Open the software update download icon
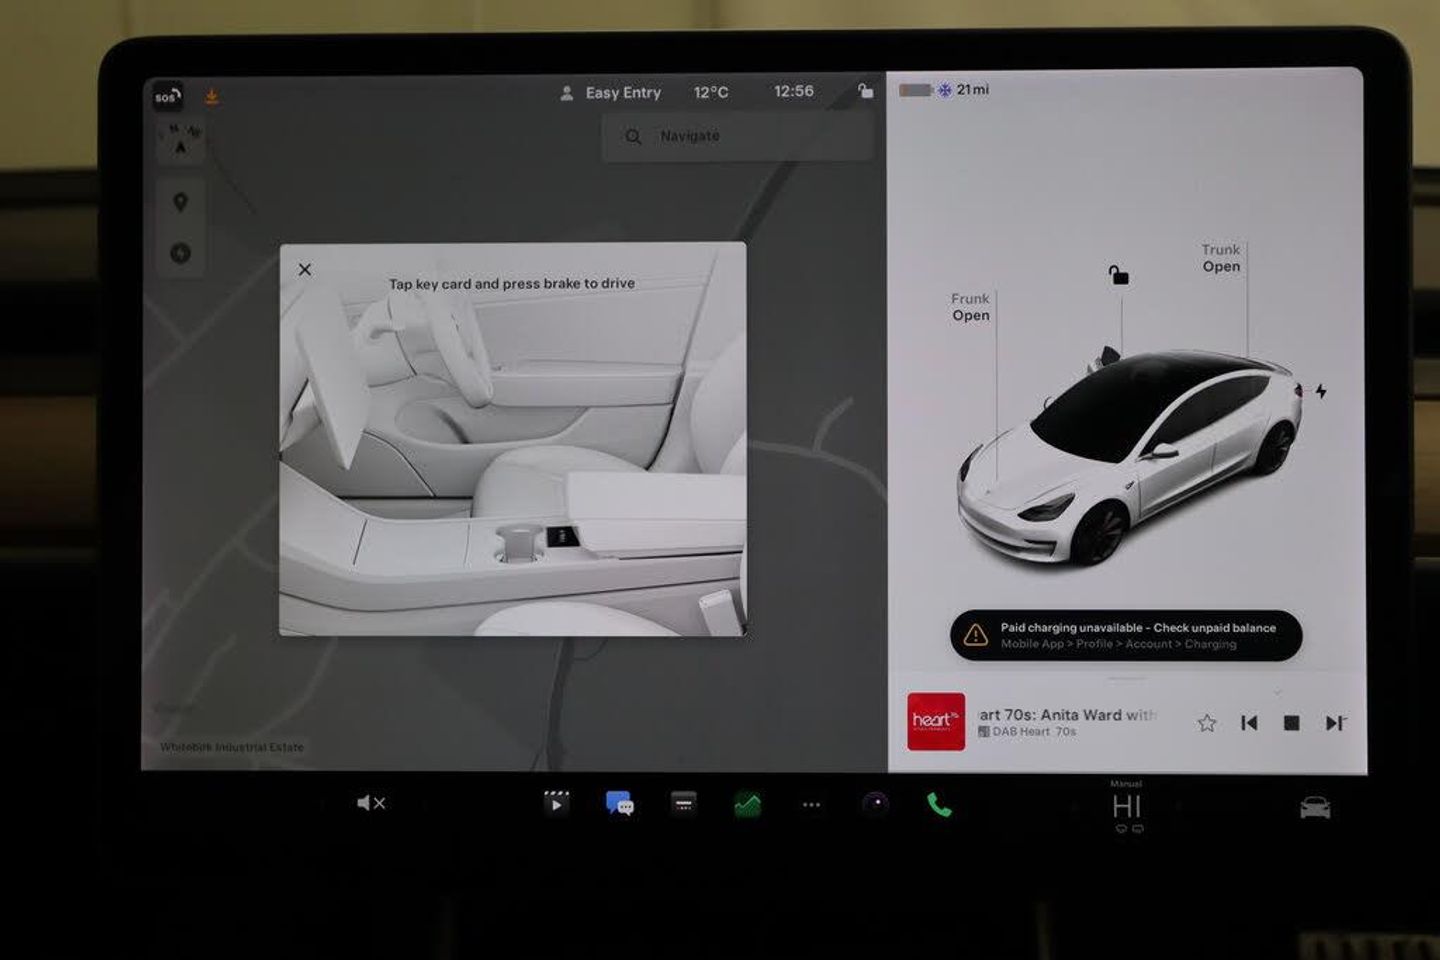 pos(212,96)
